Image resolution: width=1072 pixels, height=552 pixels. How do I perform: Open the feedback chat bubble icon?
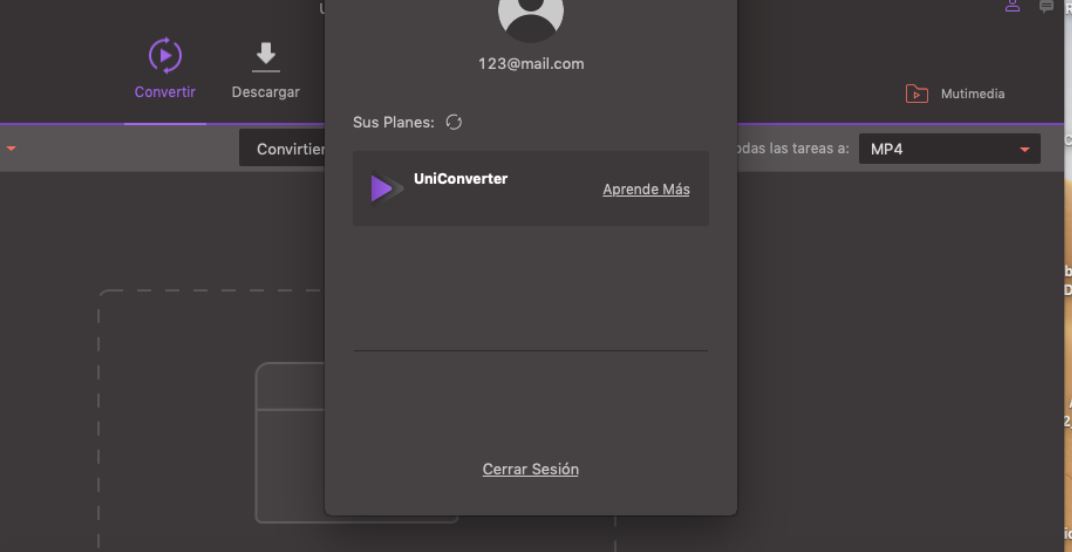point(1046,6)
